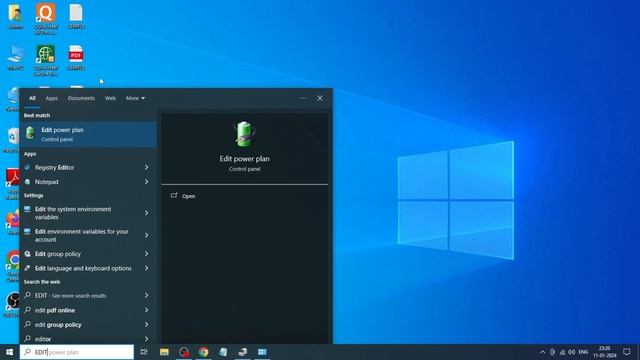Open Task View from the taskbar
This screenshot has width=640, height=360.
pos(144,352)
